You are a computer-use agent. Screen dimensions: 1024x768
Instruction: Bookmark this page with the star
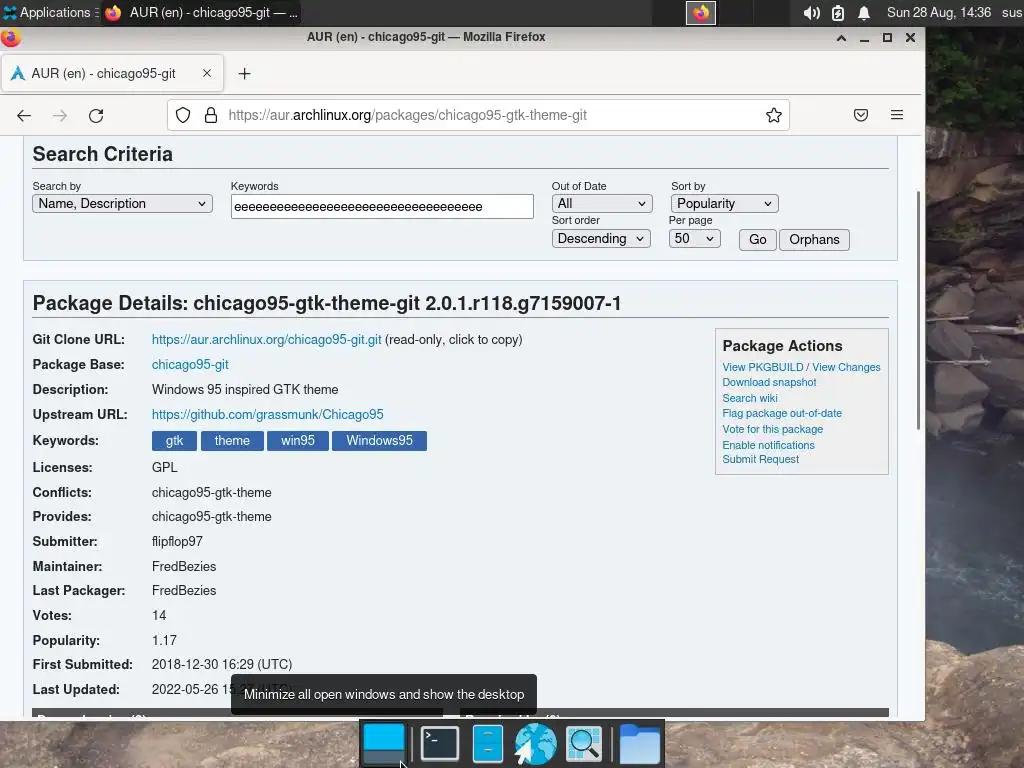coord(774,116)
